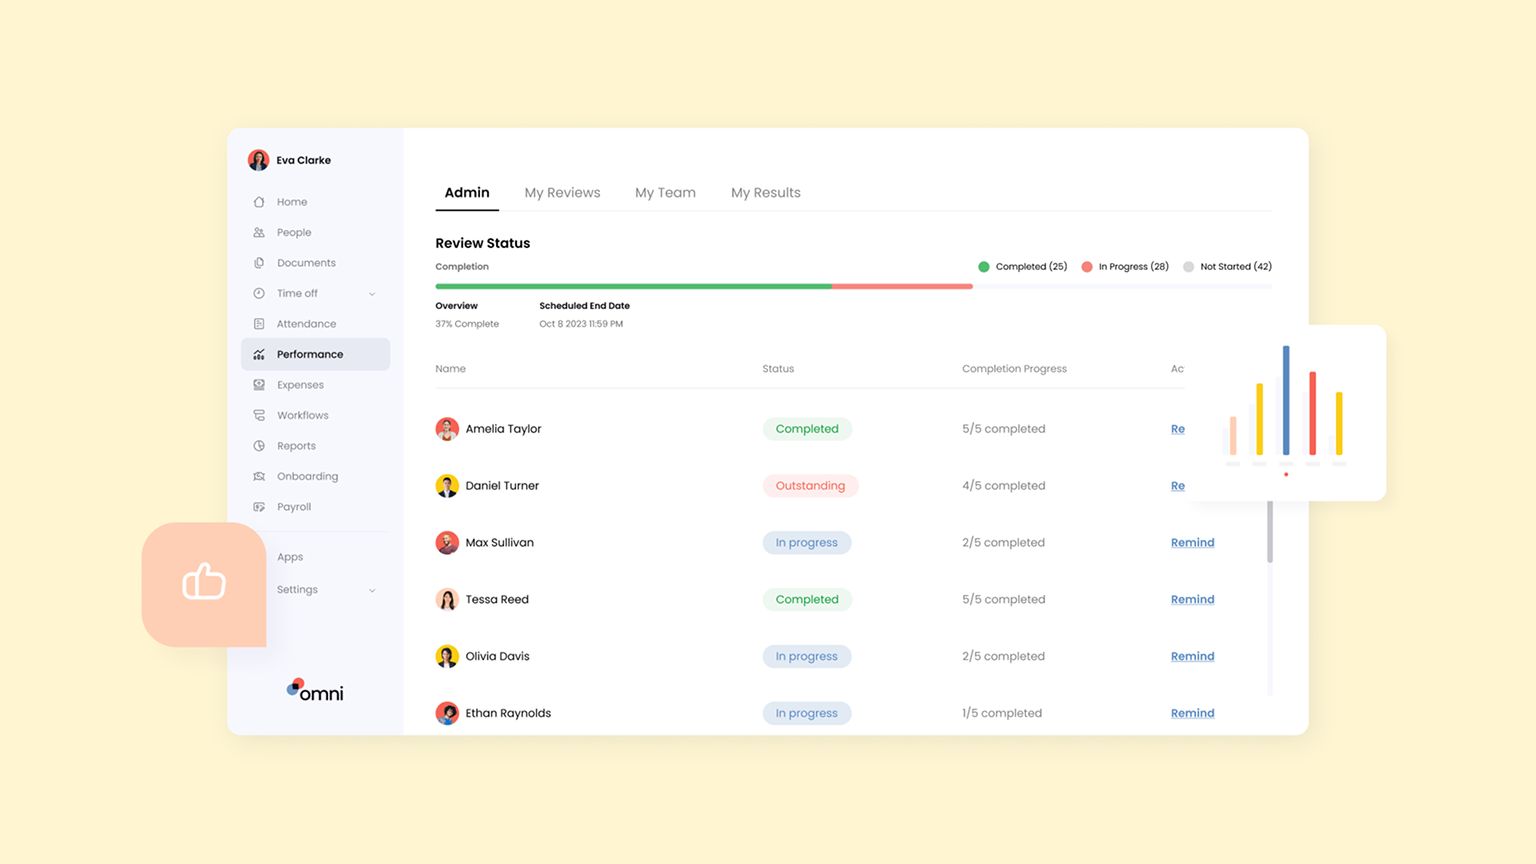
Task: Click Max Sullivan's In progress badge
Action: click(x=807, y=543)
